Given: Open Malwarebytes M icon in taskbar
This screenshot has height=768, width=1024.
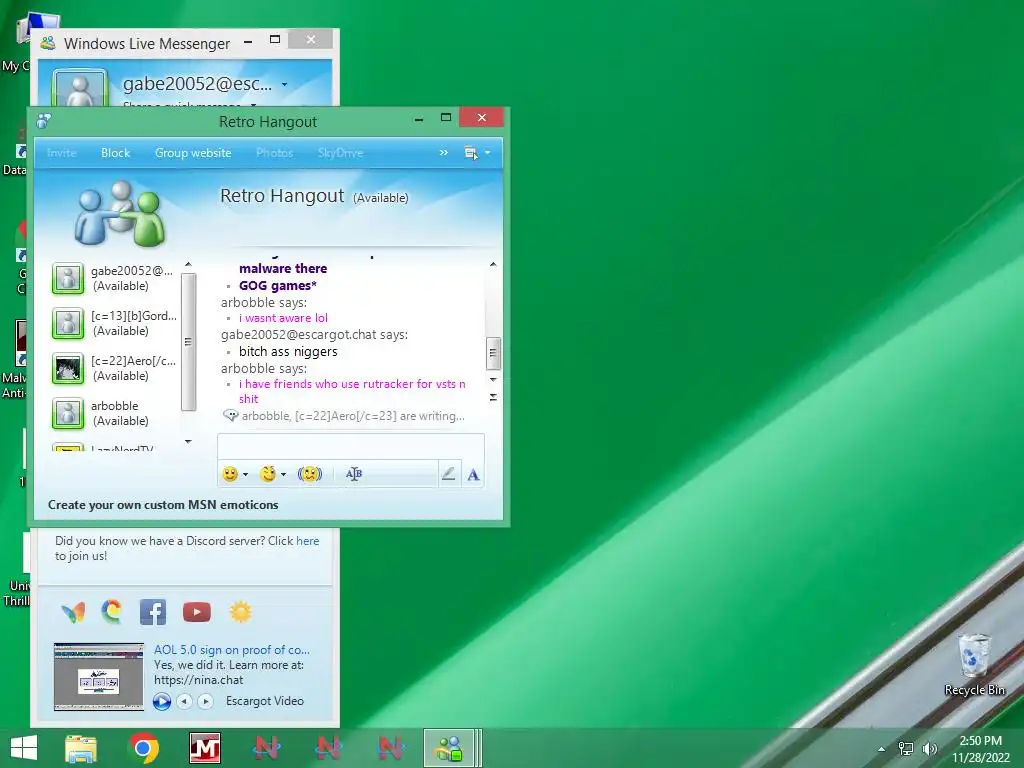Looking at the screenshot, I should pos(204,748).
